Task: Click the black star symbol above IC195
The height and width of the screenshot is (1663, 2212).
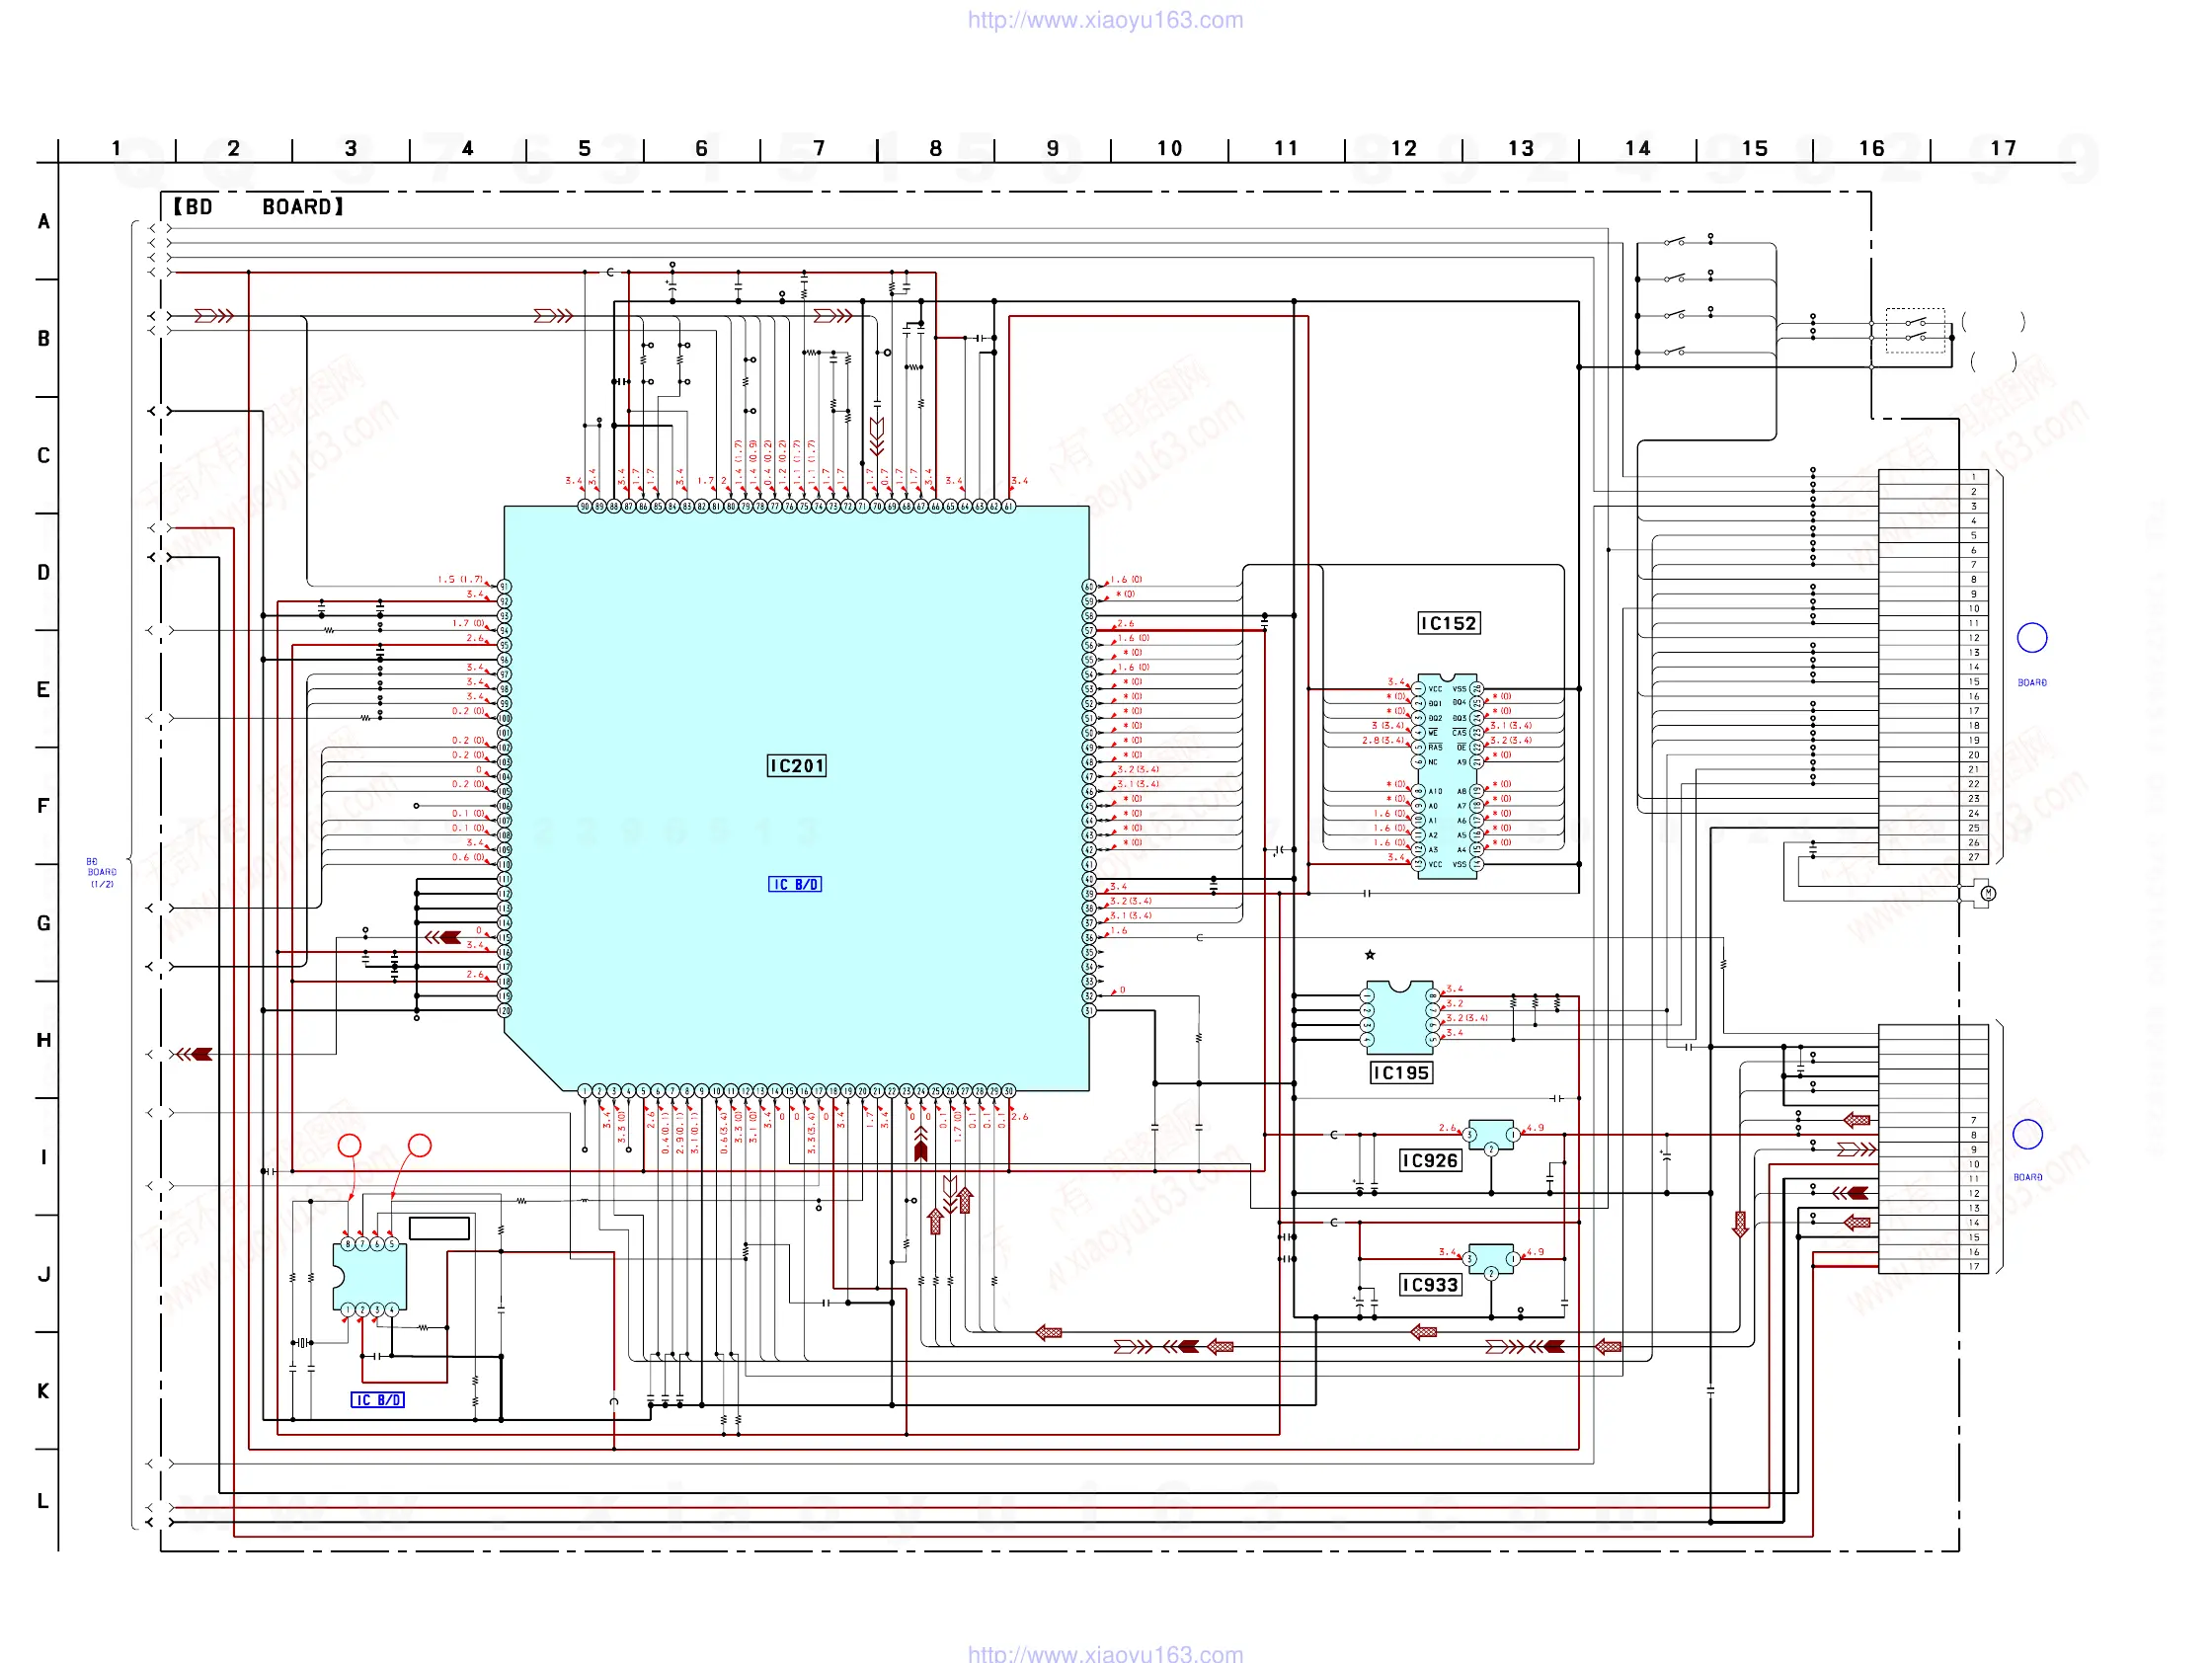Action: 1370,955
